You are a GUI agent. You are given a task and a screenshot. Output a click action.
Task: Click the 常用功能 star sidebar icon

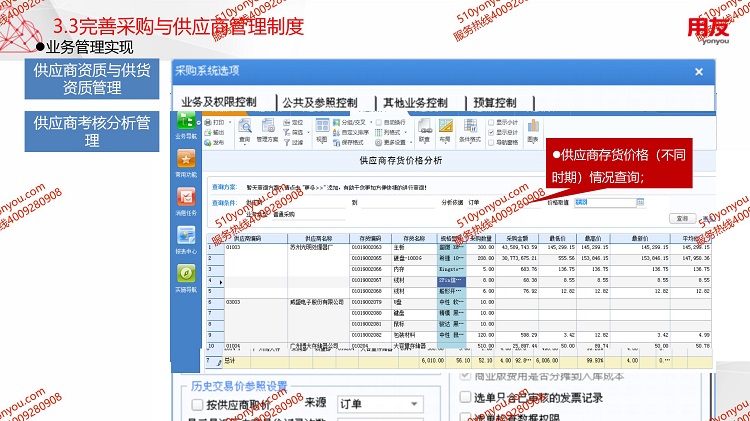[186, 162]
